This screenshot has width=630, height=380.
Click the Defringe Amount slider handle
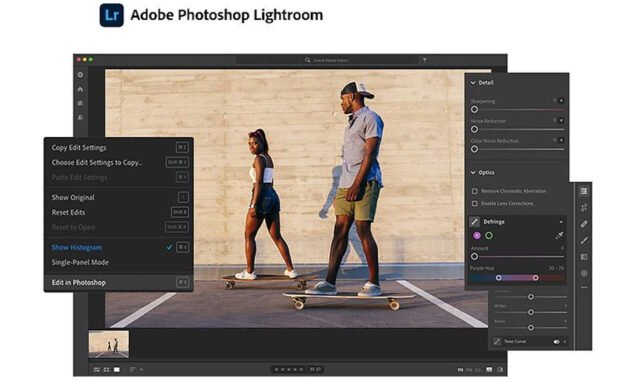coord(475,257)
